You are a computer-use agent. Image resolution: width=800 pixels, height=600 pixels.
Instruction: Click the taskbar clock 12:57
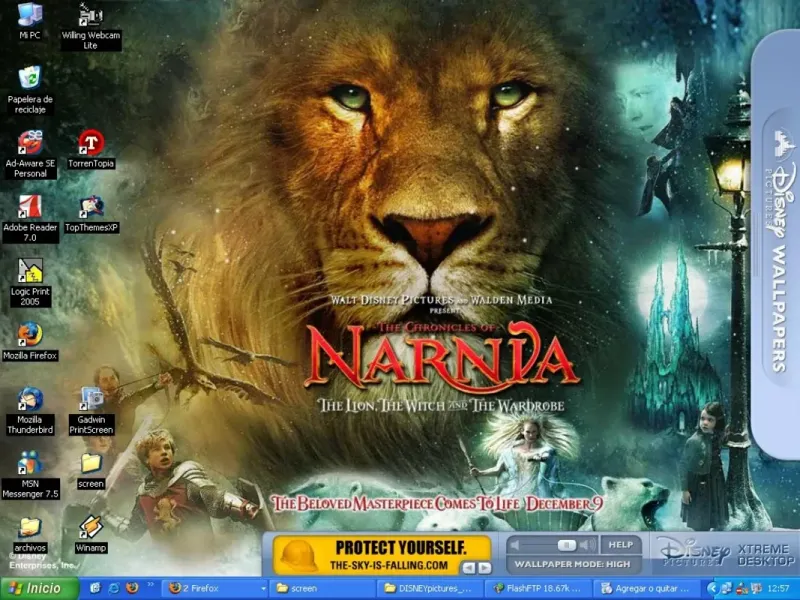point(778,589)
